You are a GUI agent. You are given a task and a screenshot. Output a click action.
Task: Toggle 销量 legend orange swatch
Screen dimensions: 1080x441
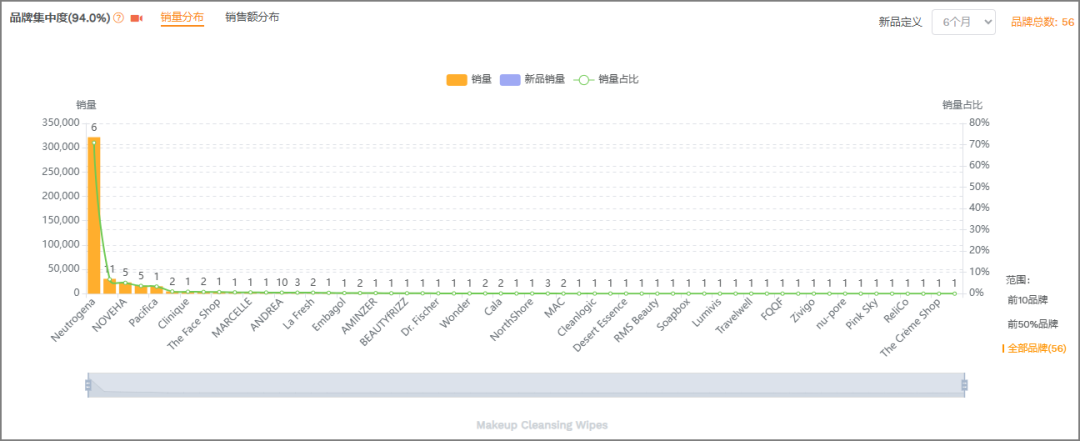[456, 79]
